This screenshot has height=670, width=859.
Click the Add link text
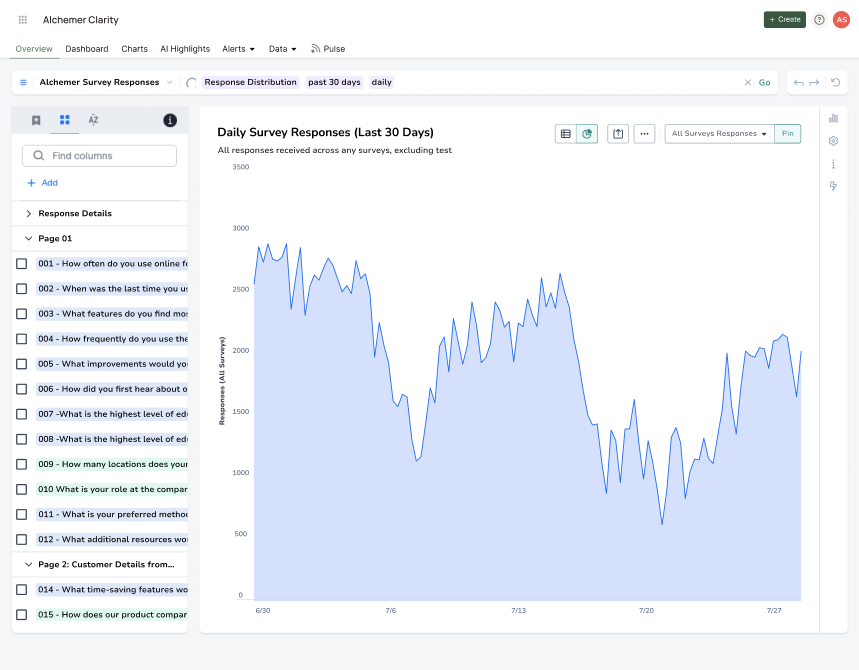[x=49, y=183]
